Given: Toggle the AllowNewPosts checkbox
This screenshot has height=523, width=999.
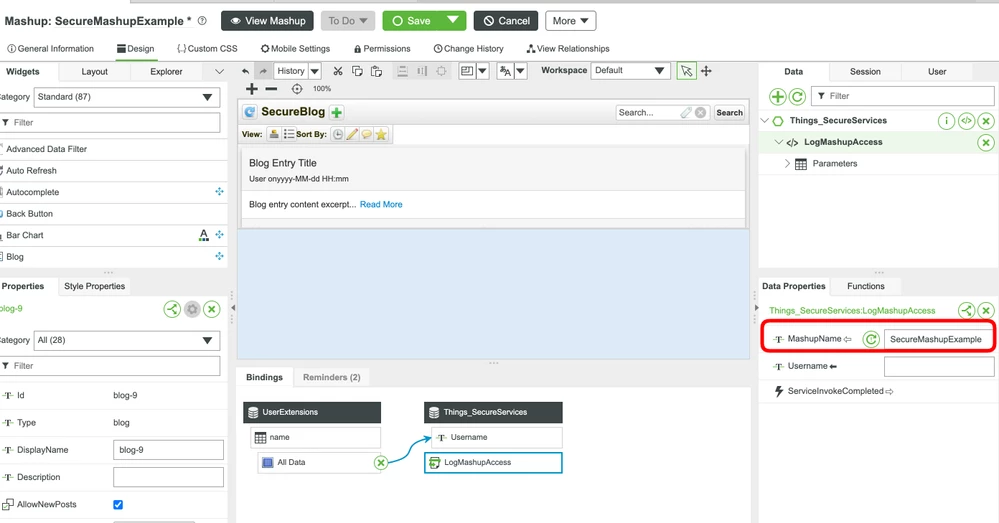Looking at the screenshot, I should pyautogui.click(x=118, y=505).
